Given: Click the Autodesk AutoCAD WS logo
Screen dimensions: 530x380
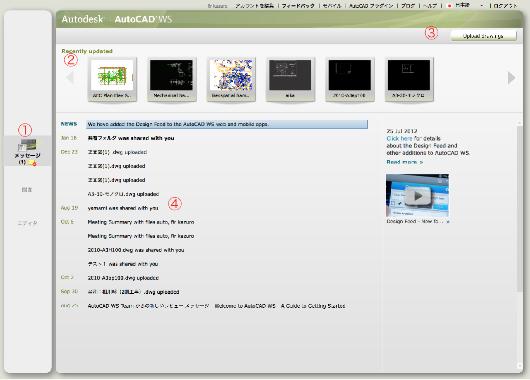Looking at the screenshot, I should click(x=117, y=19).
